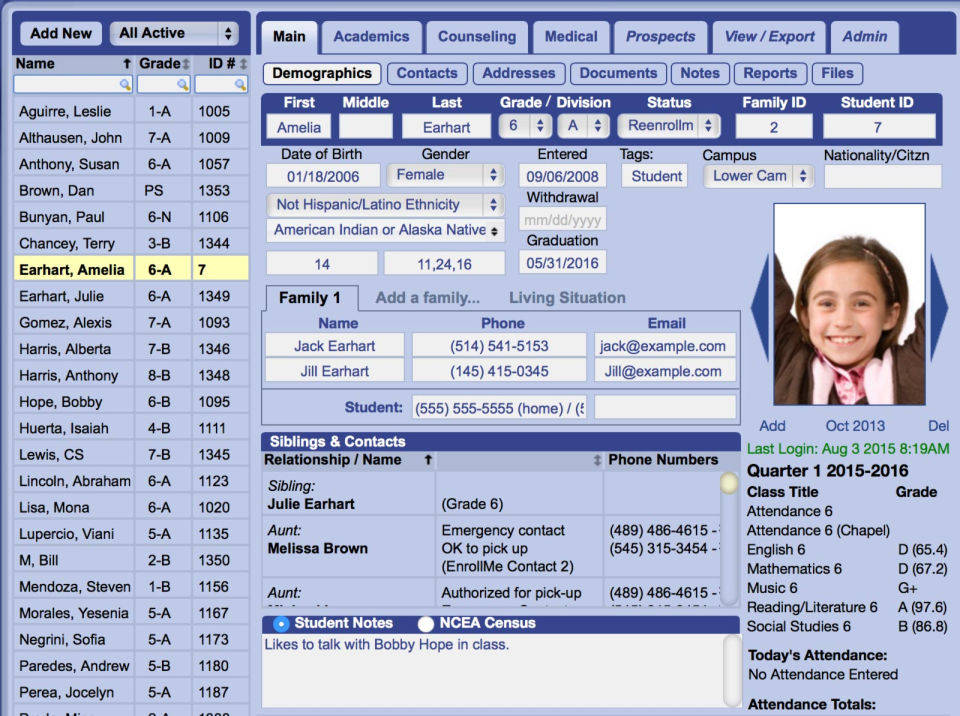
Task: Show the previous student photo with left arrow
Action: coord(760,307)
